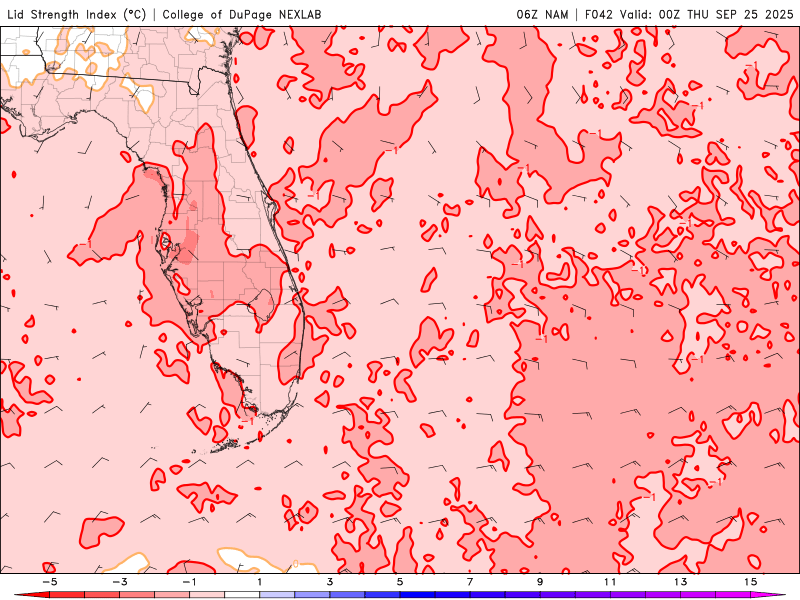Click the colorbar label "9"

(x=540, y=582)
